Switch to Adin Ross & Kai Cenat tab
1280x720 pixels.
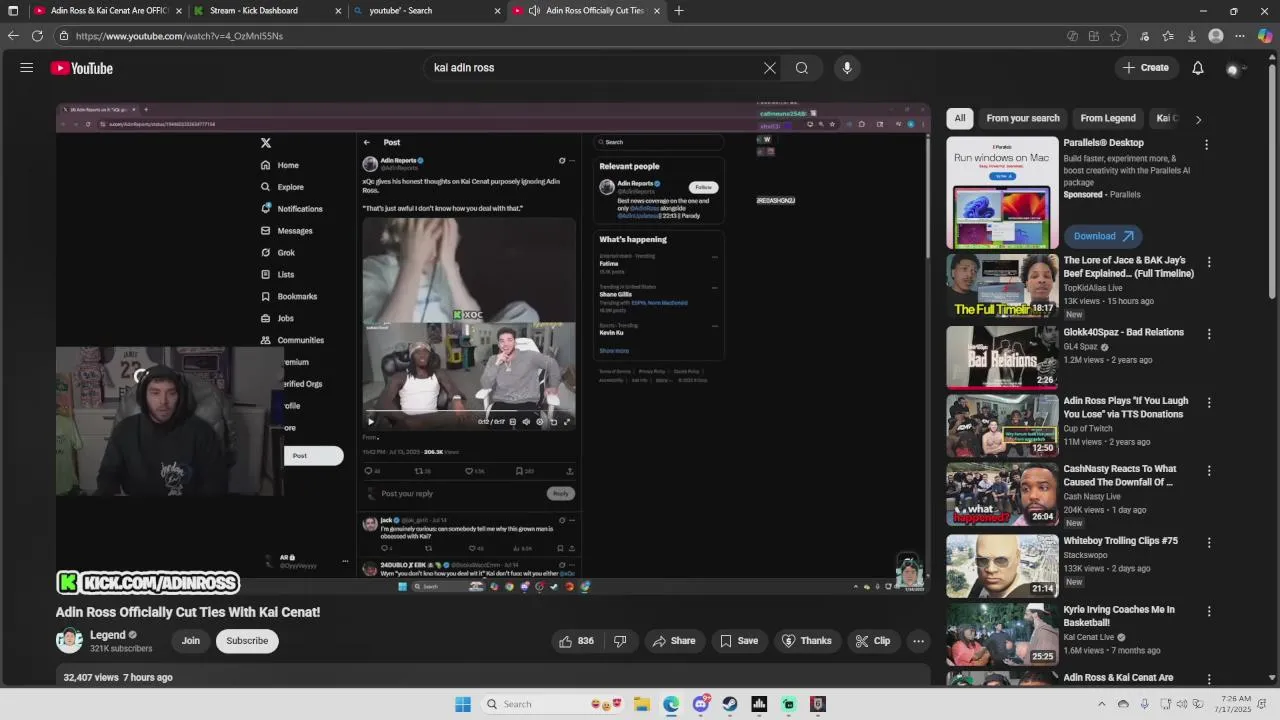[x=108, y=11]
